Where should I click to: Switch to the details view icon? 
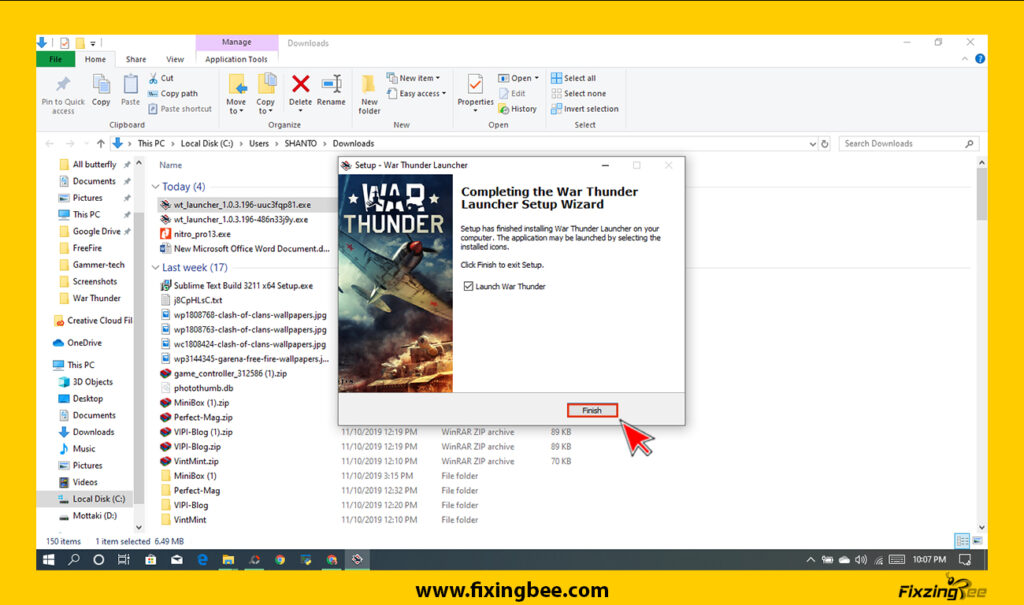tap(962, 541)
